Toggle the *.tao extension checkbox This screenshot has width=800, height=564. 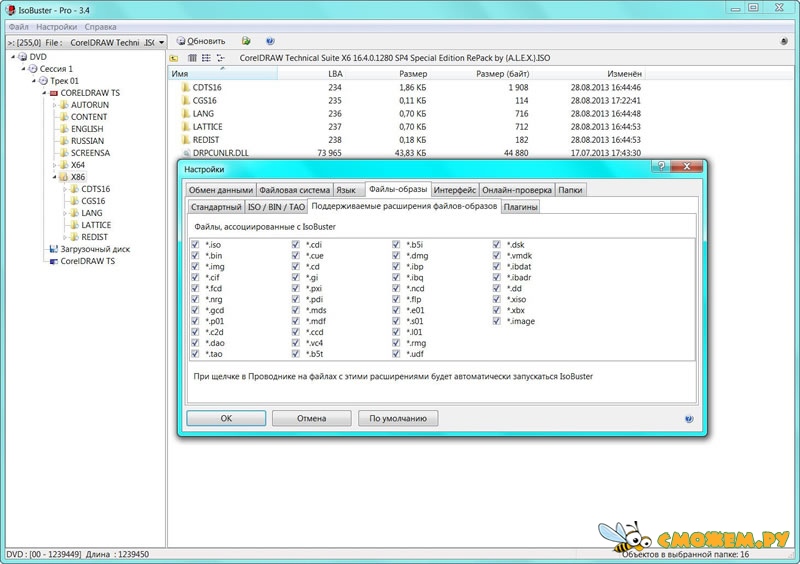click(195, 354)
